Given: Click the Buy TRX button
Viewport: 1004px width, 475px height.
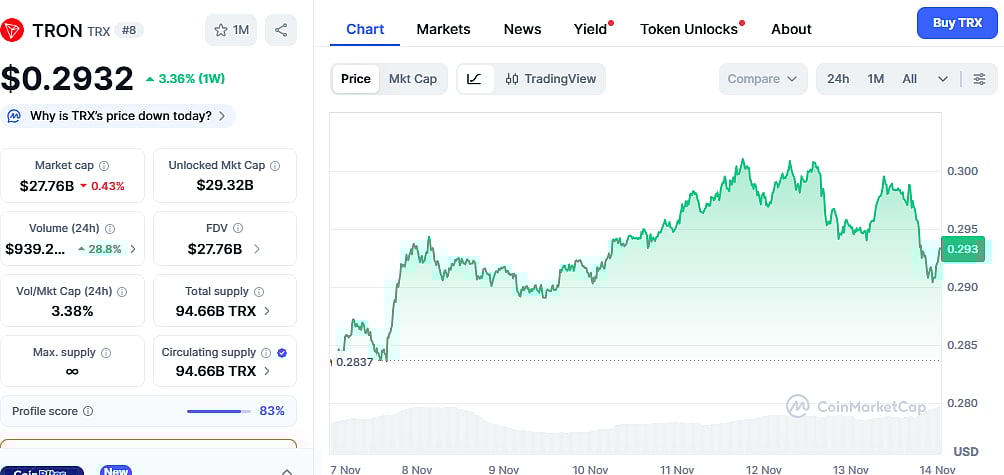Looking at the screenshot, I should click(x=957, y=22).
